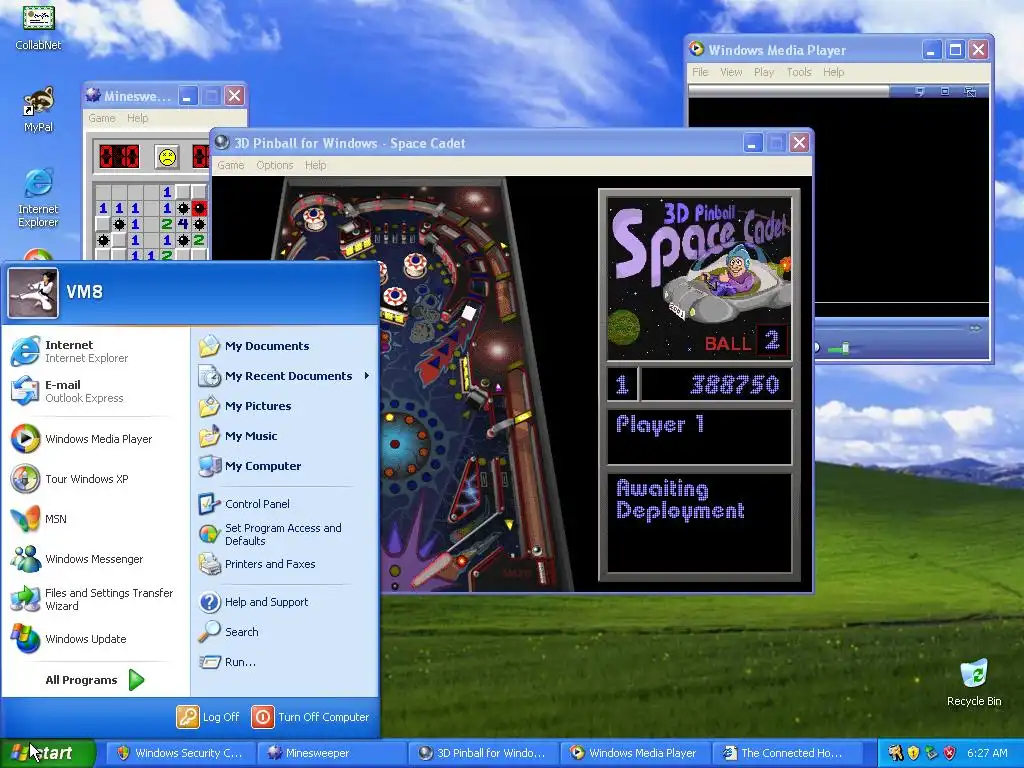The width and height of the screenshot is (1024, 768).
Task: Click the Minesweeper cell showing number 4
Action: point(183,224)
